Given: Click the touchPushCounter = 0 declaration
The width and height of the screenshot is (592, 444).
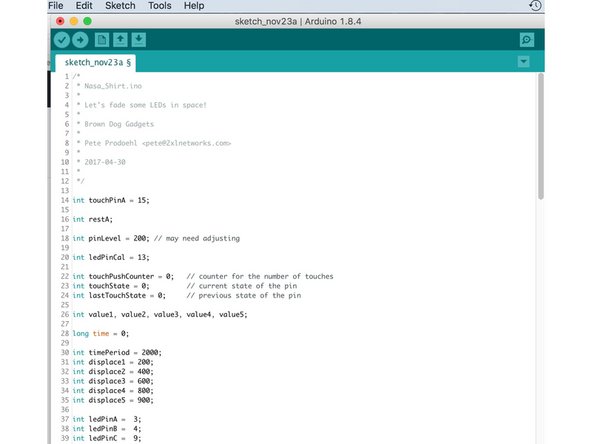Looking at the screenshot, I should [x=123, y=276].
